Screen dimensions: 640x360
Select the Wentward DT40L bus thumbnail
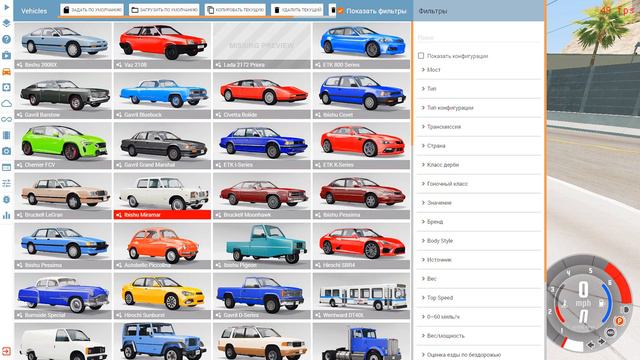coord(361,296)
